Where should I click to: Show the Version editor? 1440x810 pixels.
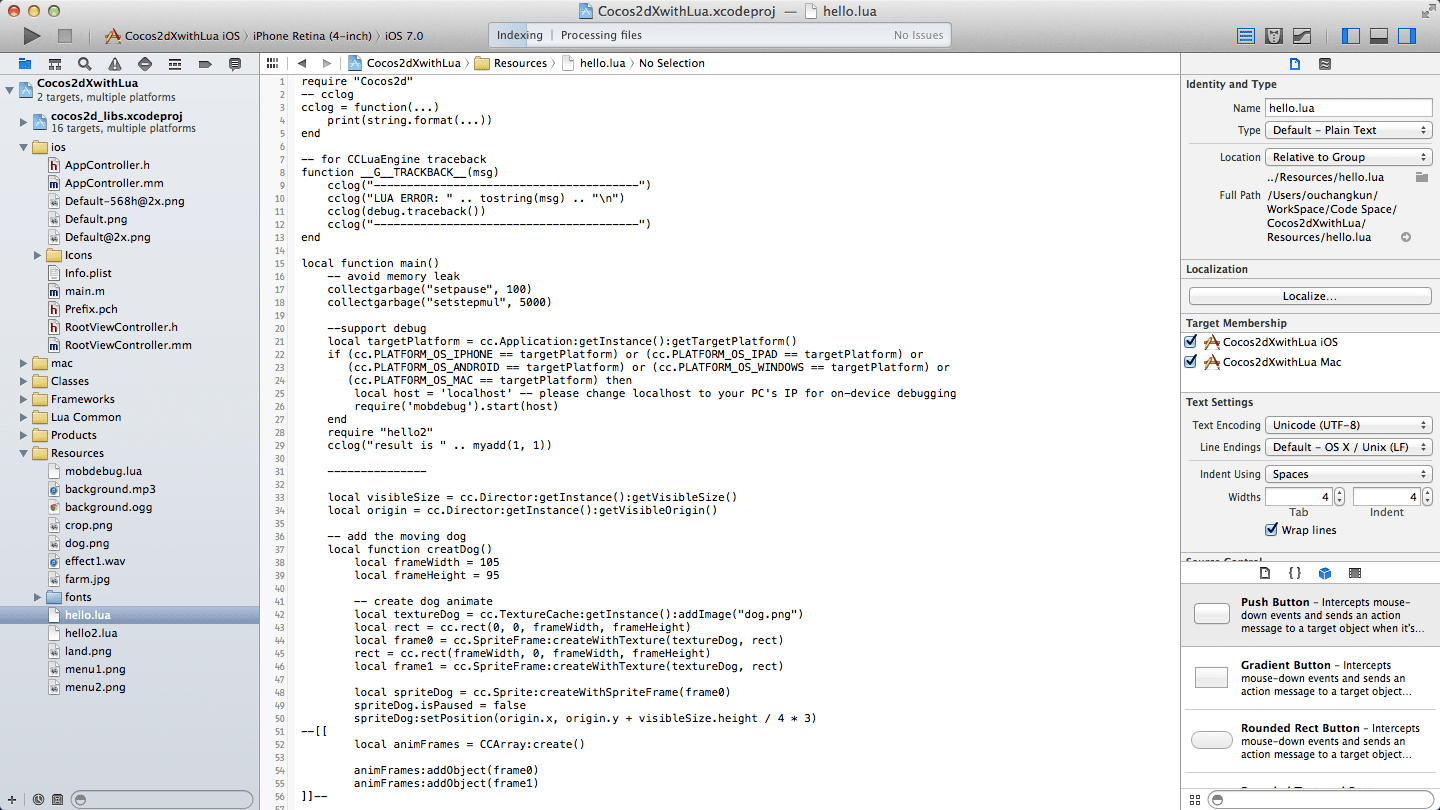[x=1302, y=36]
